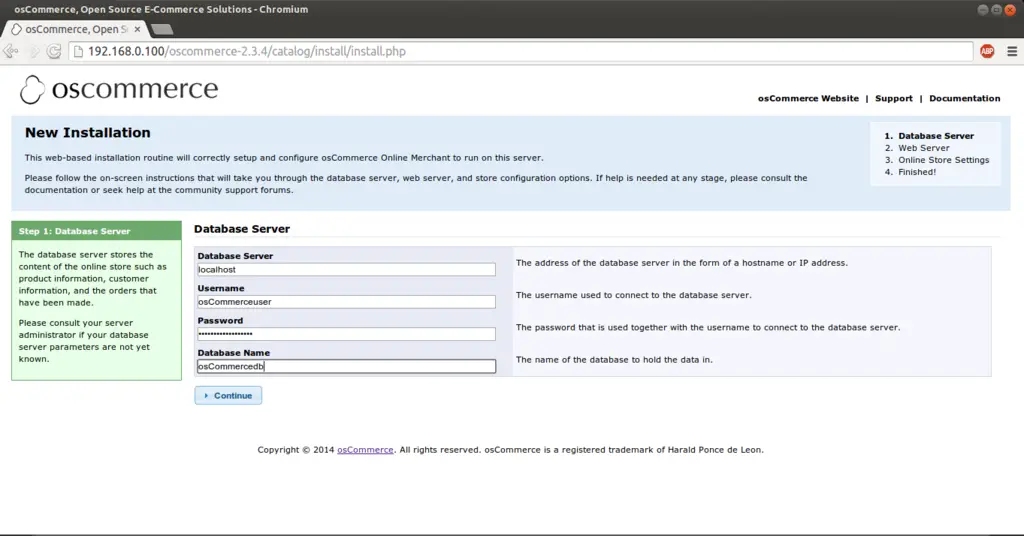Screen dimensions: 1024x536
Task: Click the page icon in the address bar
Action: click(78, 52)
